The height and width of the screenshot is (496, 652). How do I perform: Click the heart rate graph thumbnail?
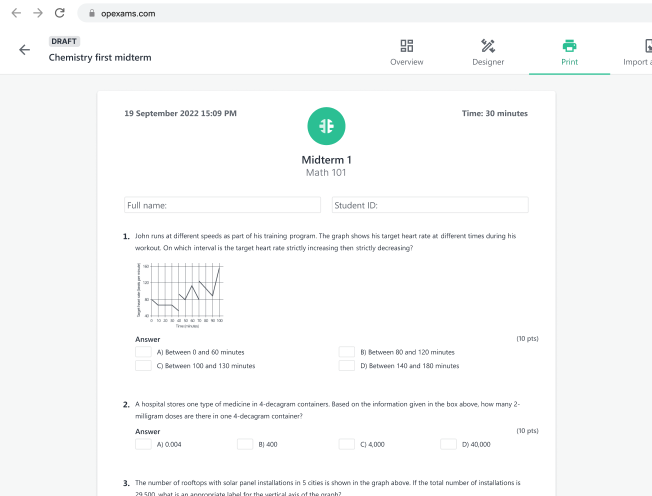pyautogui.click(x=178, y=292)
